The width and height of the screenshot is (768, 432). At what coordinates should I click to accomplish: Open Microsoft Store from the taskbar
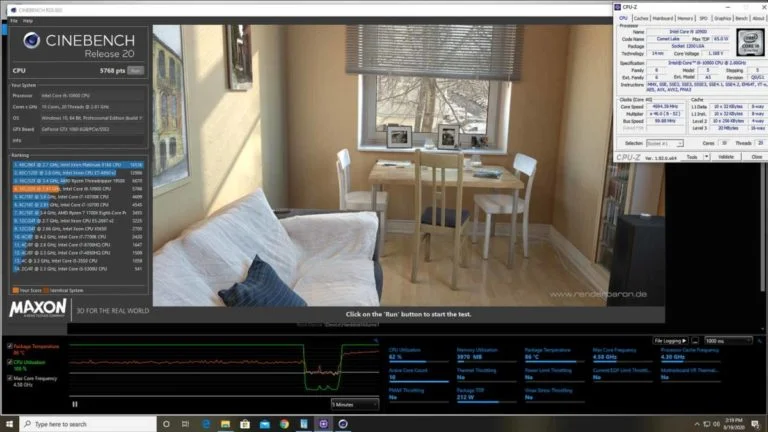[x=245, y=424]
